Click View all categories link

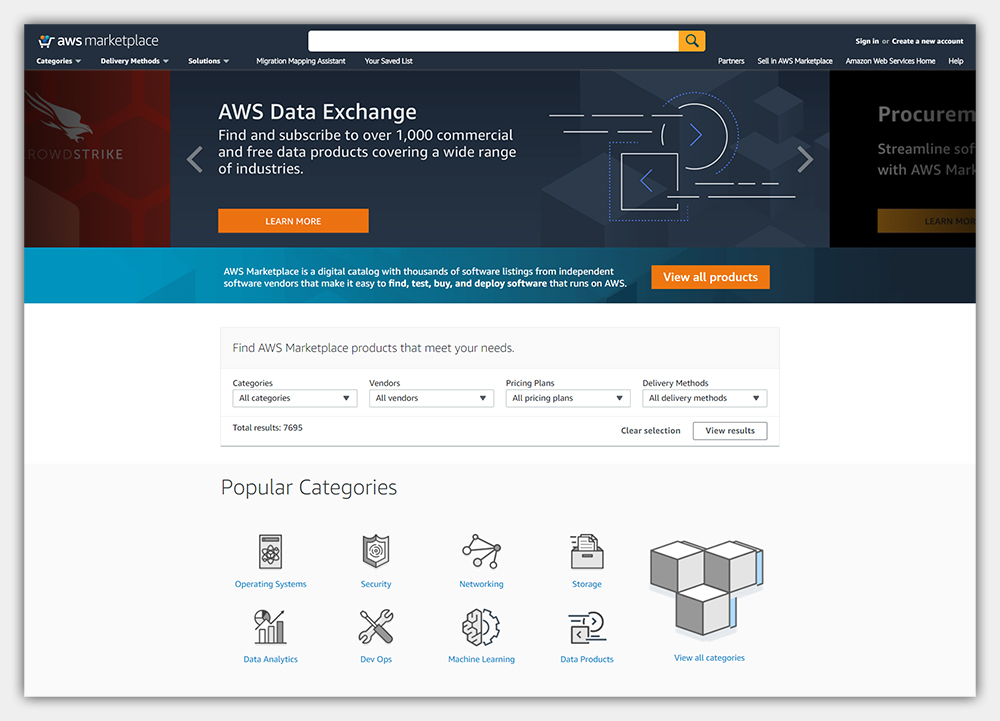coord(709,658)
